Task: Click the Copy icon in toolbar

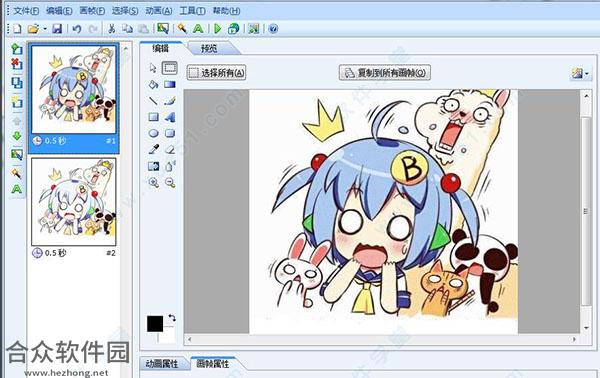Action: [x=127, y=29]
